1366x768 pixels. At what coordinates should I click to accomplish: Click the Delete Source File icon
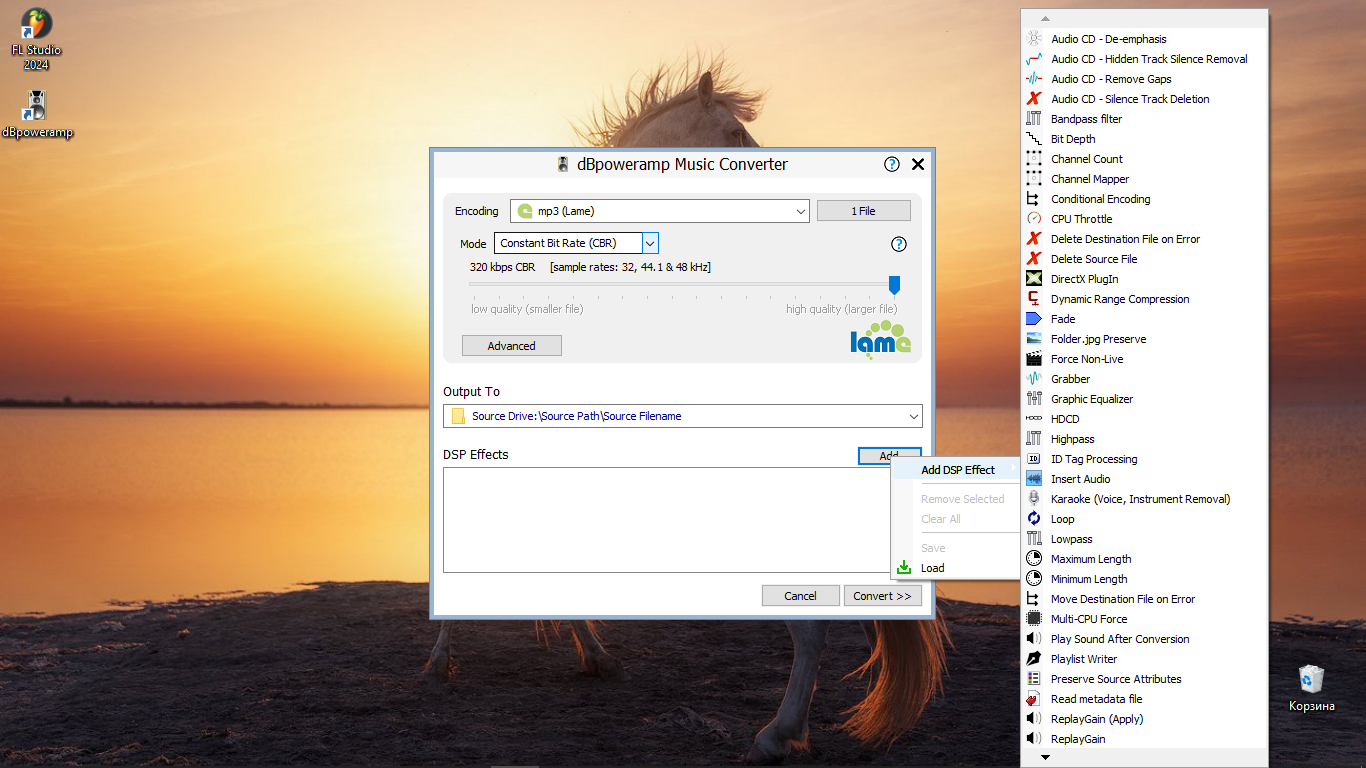click(x=1034, y=259)
